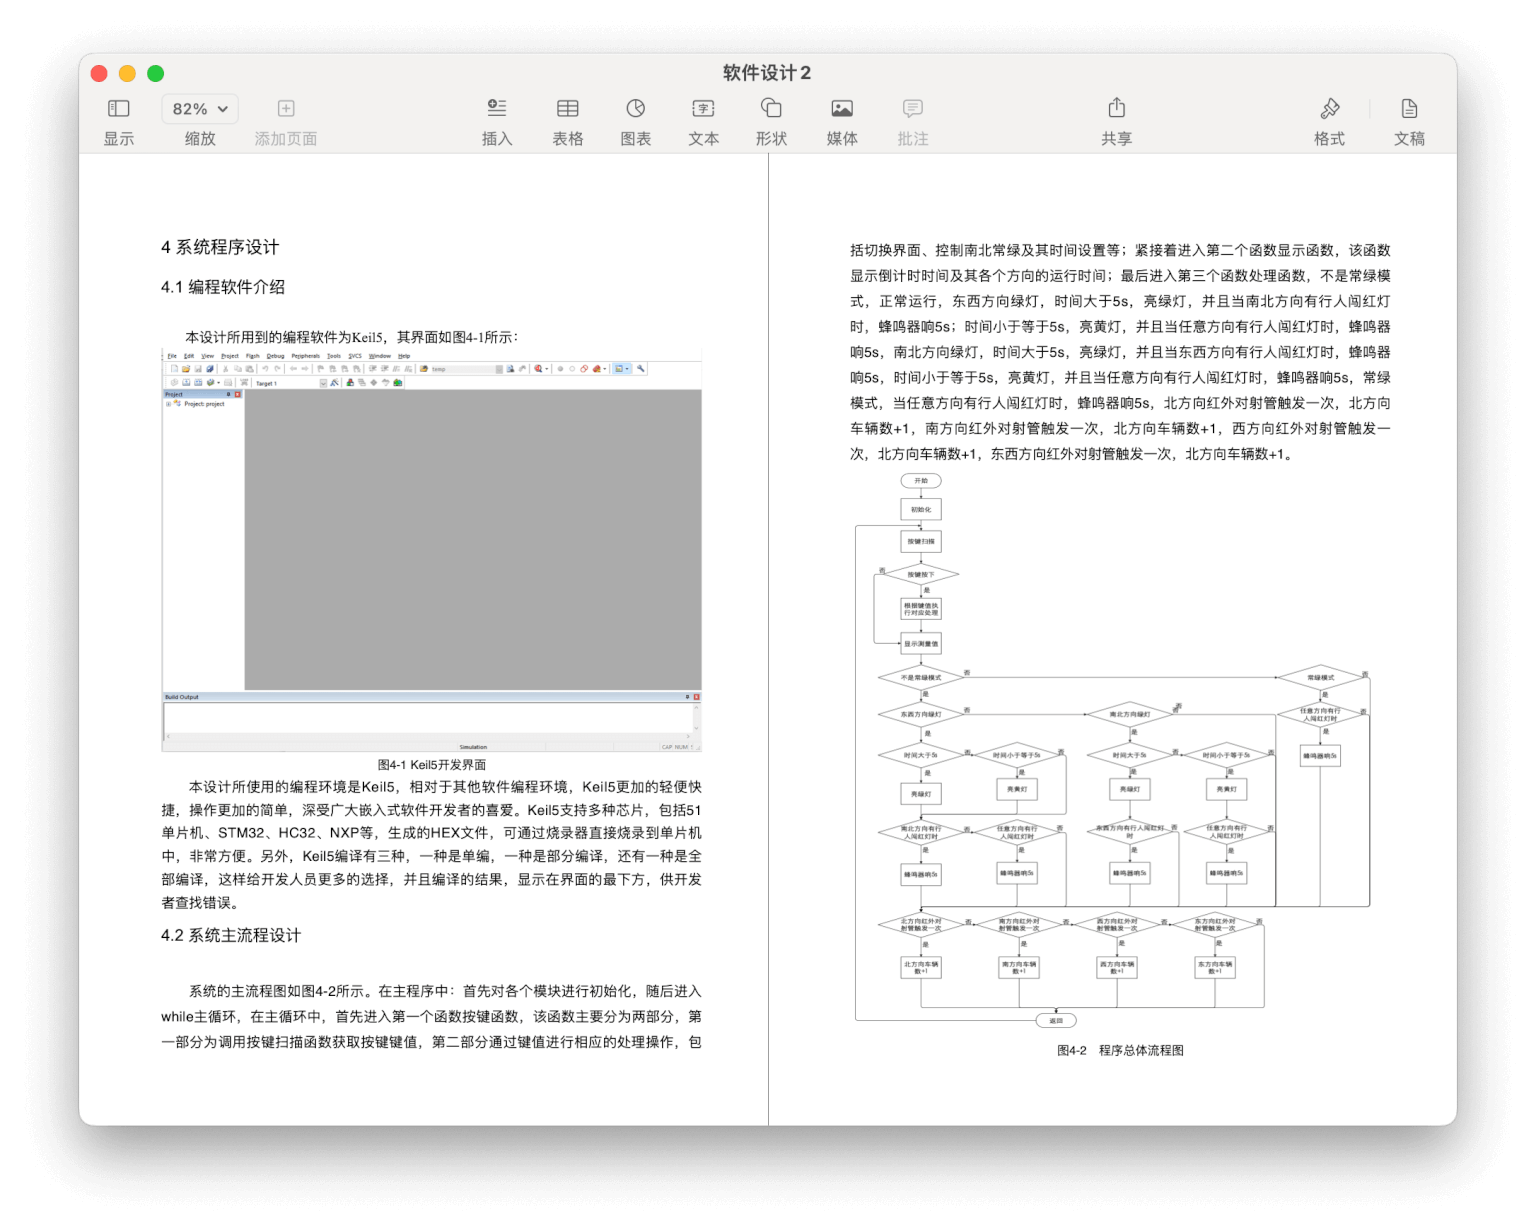1536x1230 pixels.
Task: Place cursor in heading 4.1 编程软件介绍
Action: point(222,287)
